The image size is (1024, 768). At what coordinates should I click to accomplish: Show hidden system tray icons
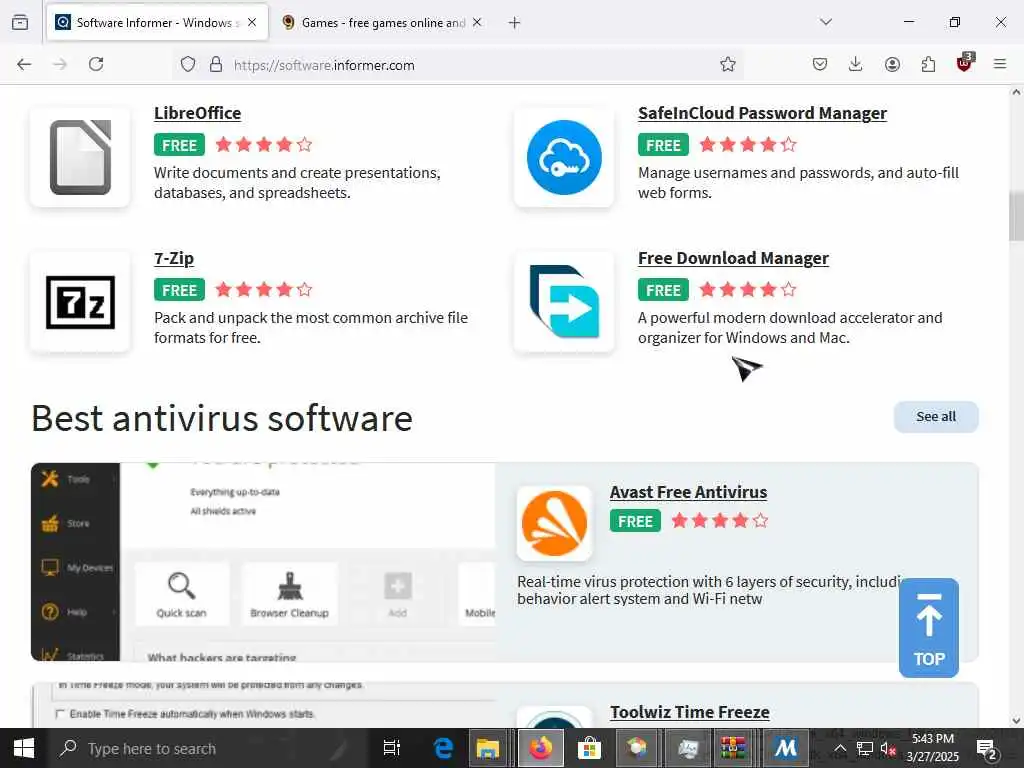coord(840,748)
